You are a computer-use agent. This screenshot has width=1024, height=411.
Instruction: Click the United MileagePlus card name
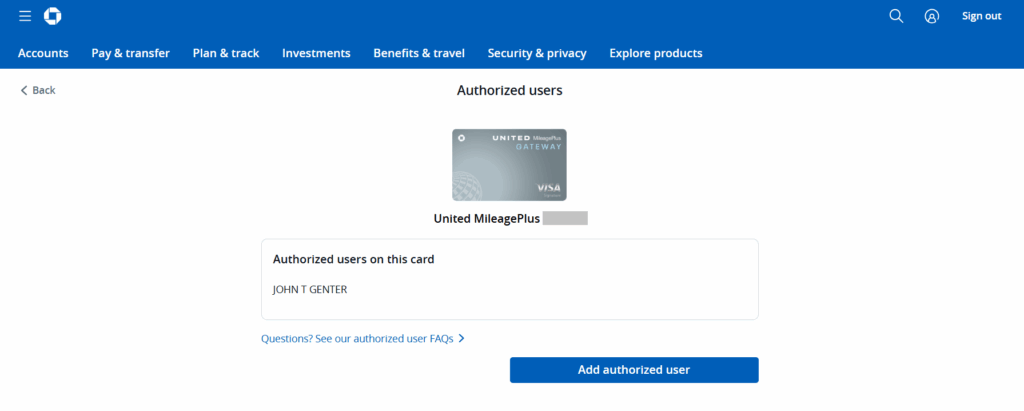pyautogui.click(x=487, y=219)
